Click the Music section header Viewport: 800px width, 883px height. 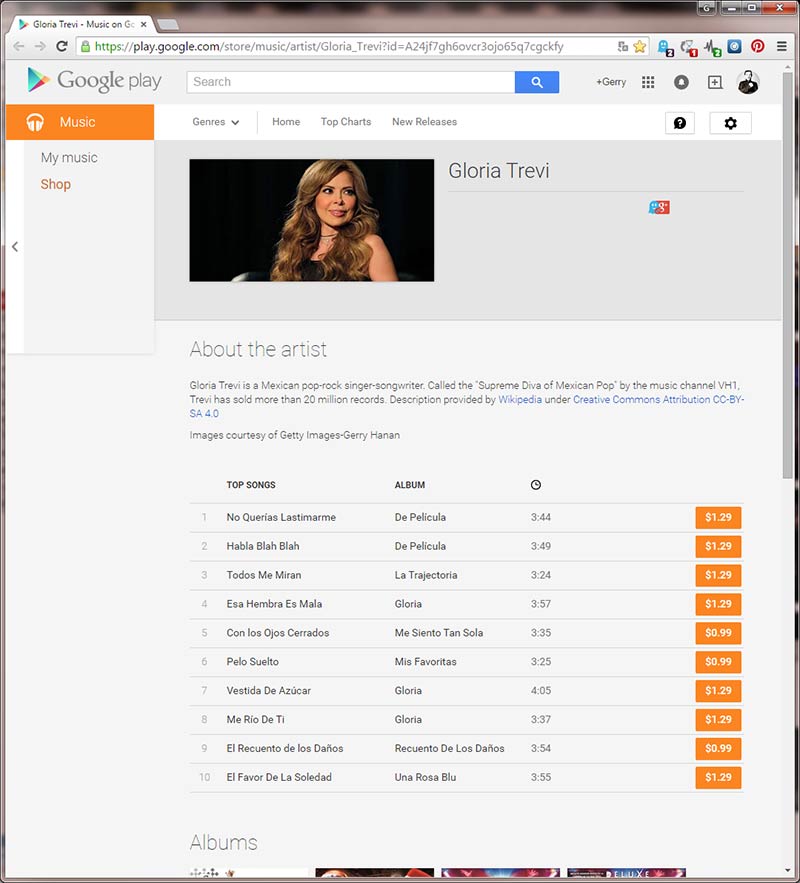coord(80,122)
